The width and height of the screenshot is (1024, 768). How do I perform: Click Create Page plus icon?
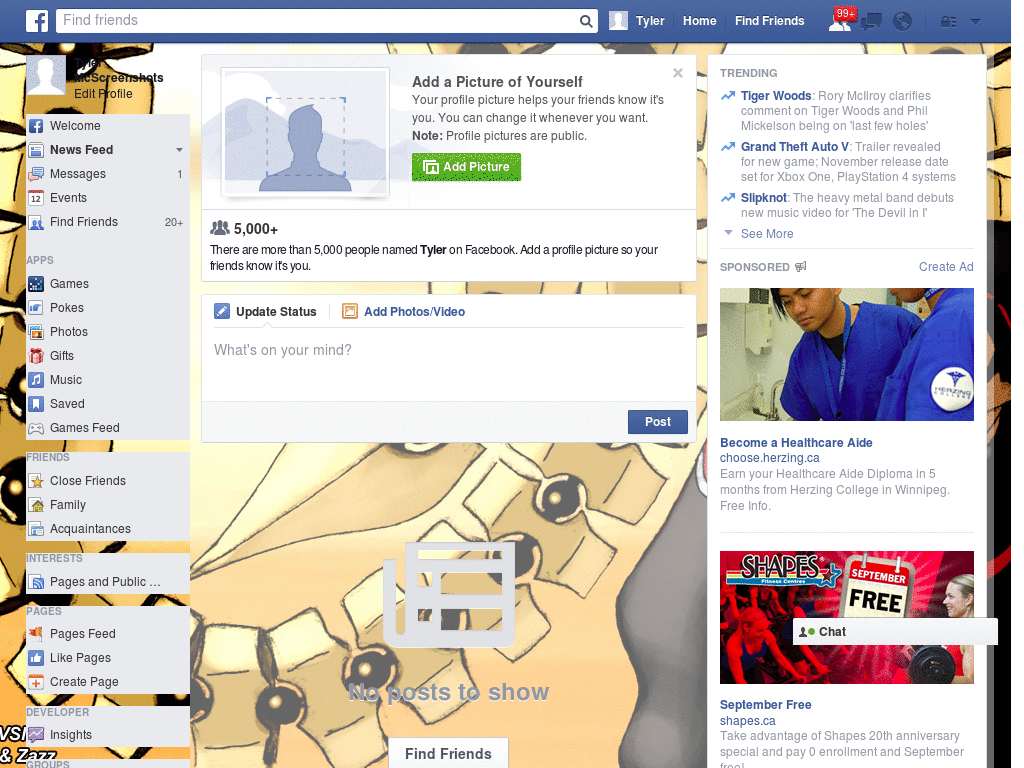click(36, 682)
